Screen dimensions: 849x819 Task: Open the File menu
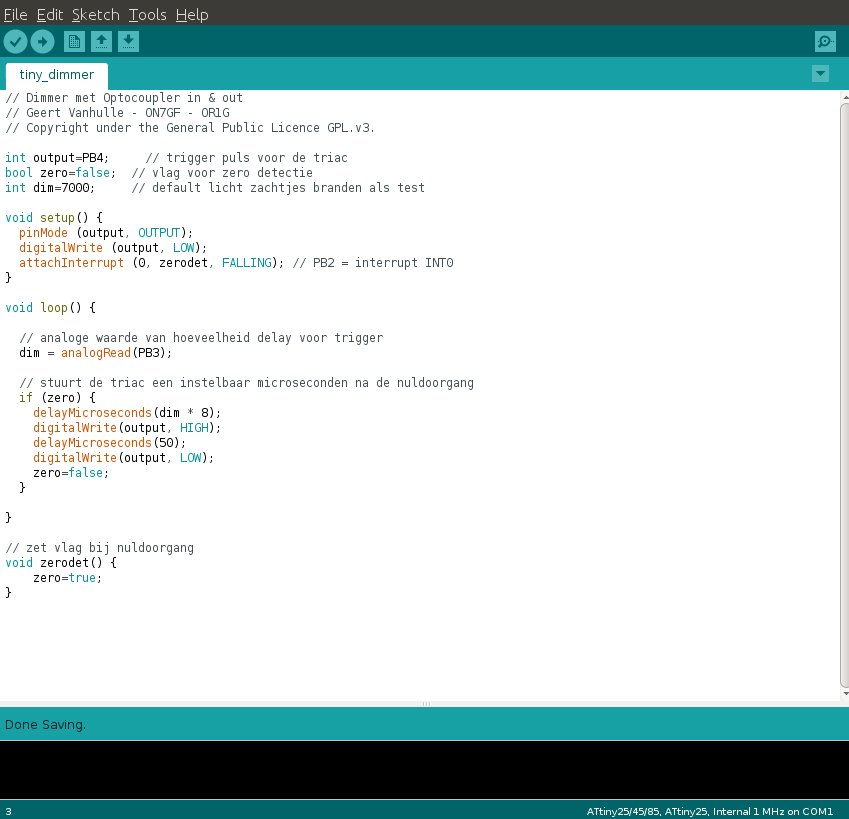15,15
